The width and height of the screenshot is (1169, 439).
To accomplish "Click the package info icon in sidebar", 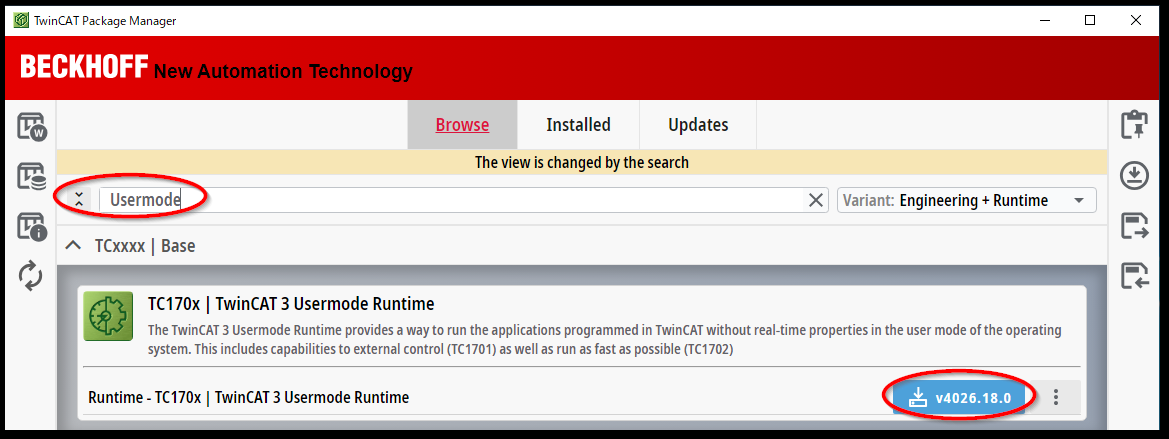I will point(31,227).
